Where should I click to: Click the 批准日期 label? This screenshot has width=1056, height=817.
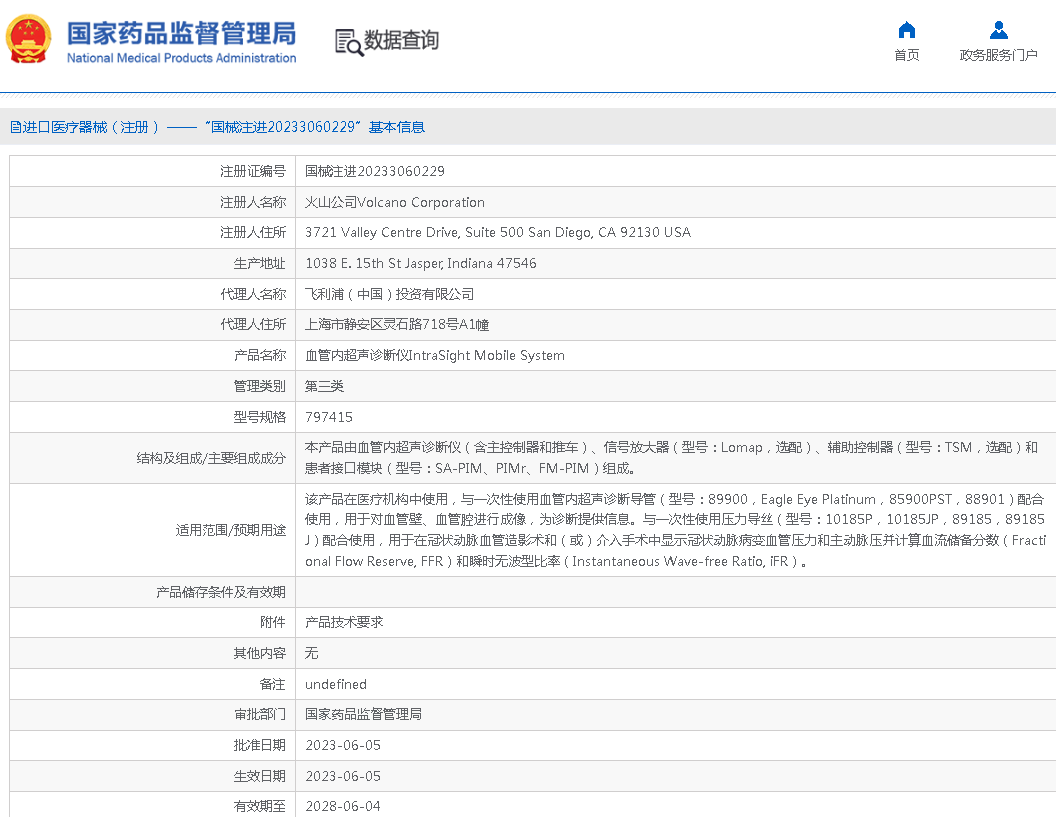click(x=259, y=746)
